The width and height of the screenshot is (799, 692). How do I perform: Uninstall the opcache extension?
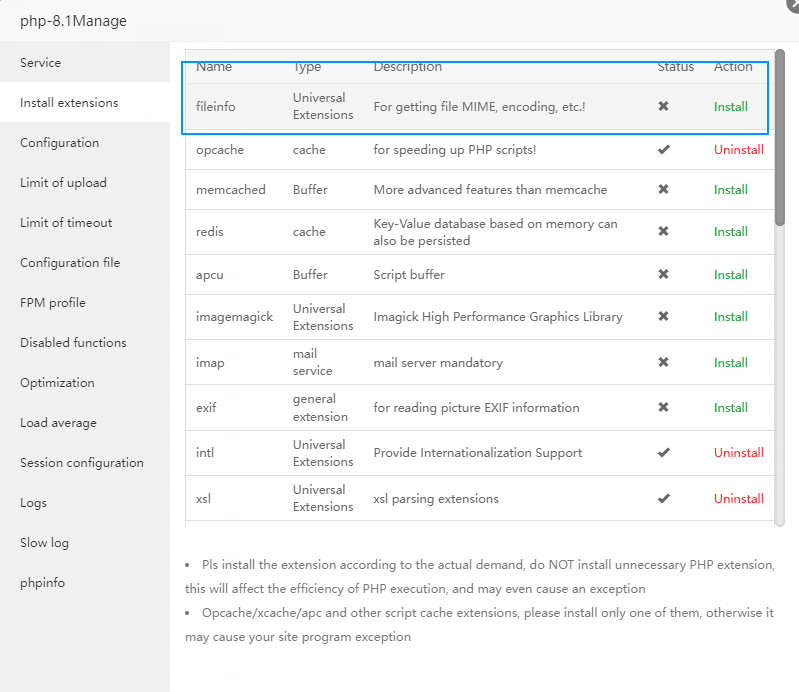point(738,149)
